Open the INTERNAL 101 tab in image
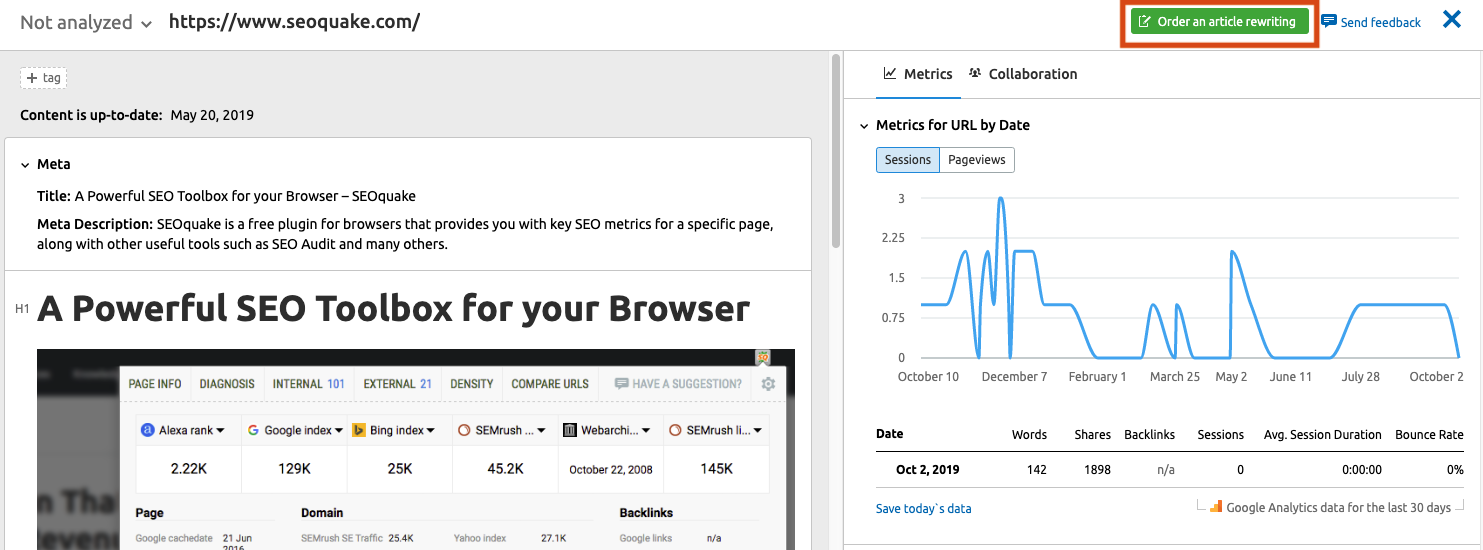Viewport: 1483px width, 550px height. coord(309,384)
